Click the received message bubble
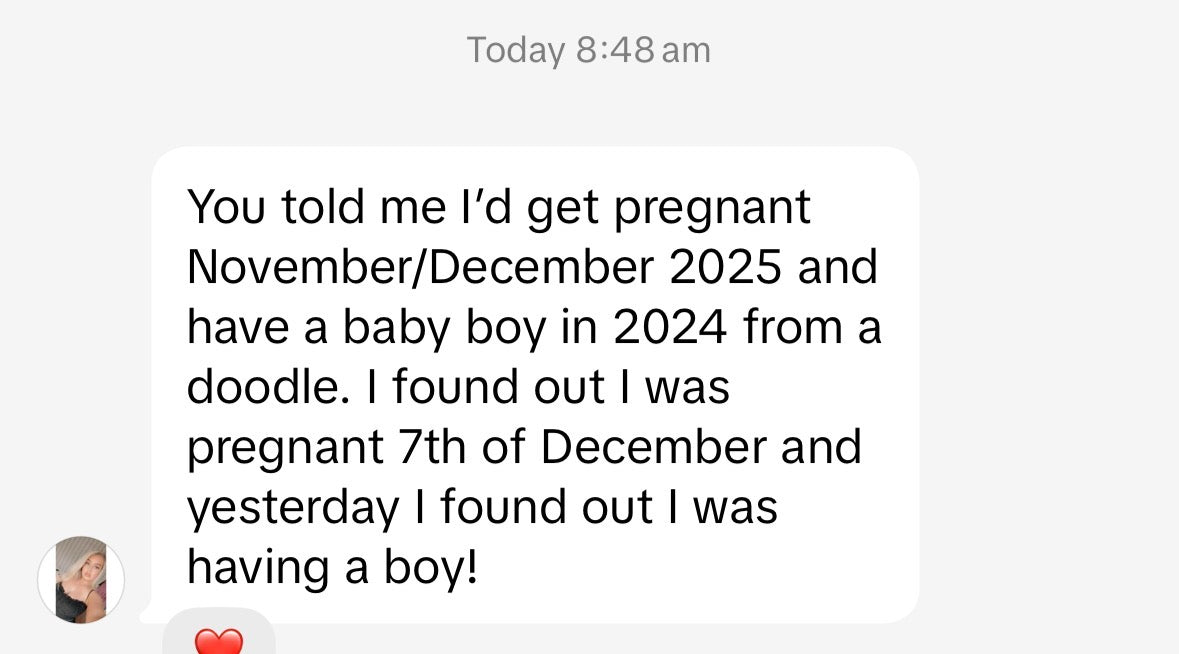The height and width of the screenshot is (654, 1179). [535, 385]
